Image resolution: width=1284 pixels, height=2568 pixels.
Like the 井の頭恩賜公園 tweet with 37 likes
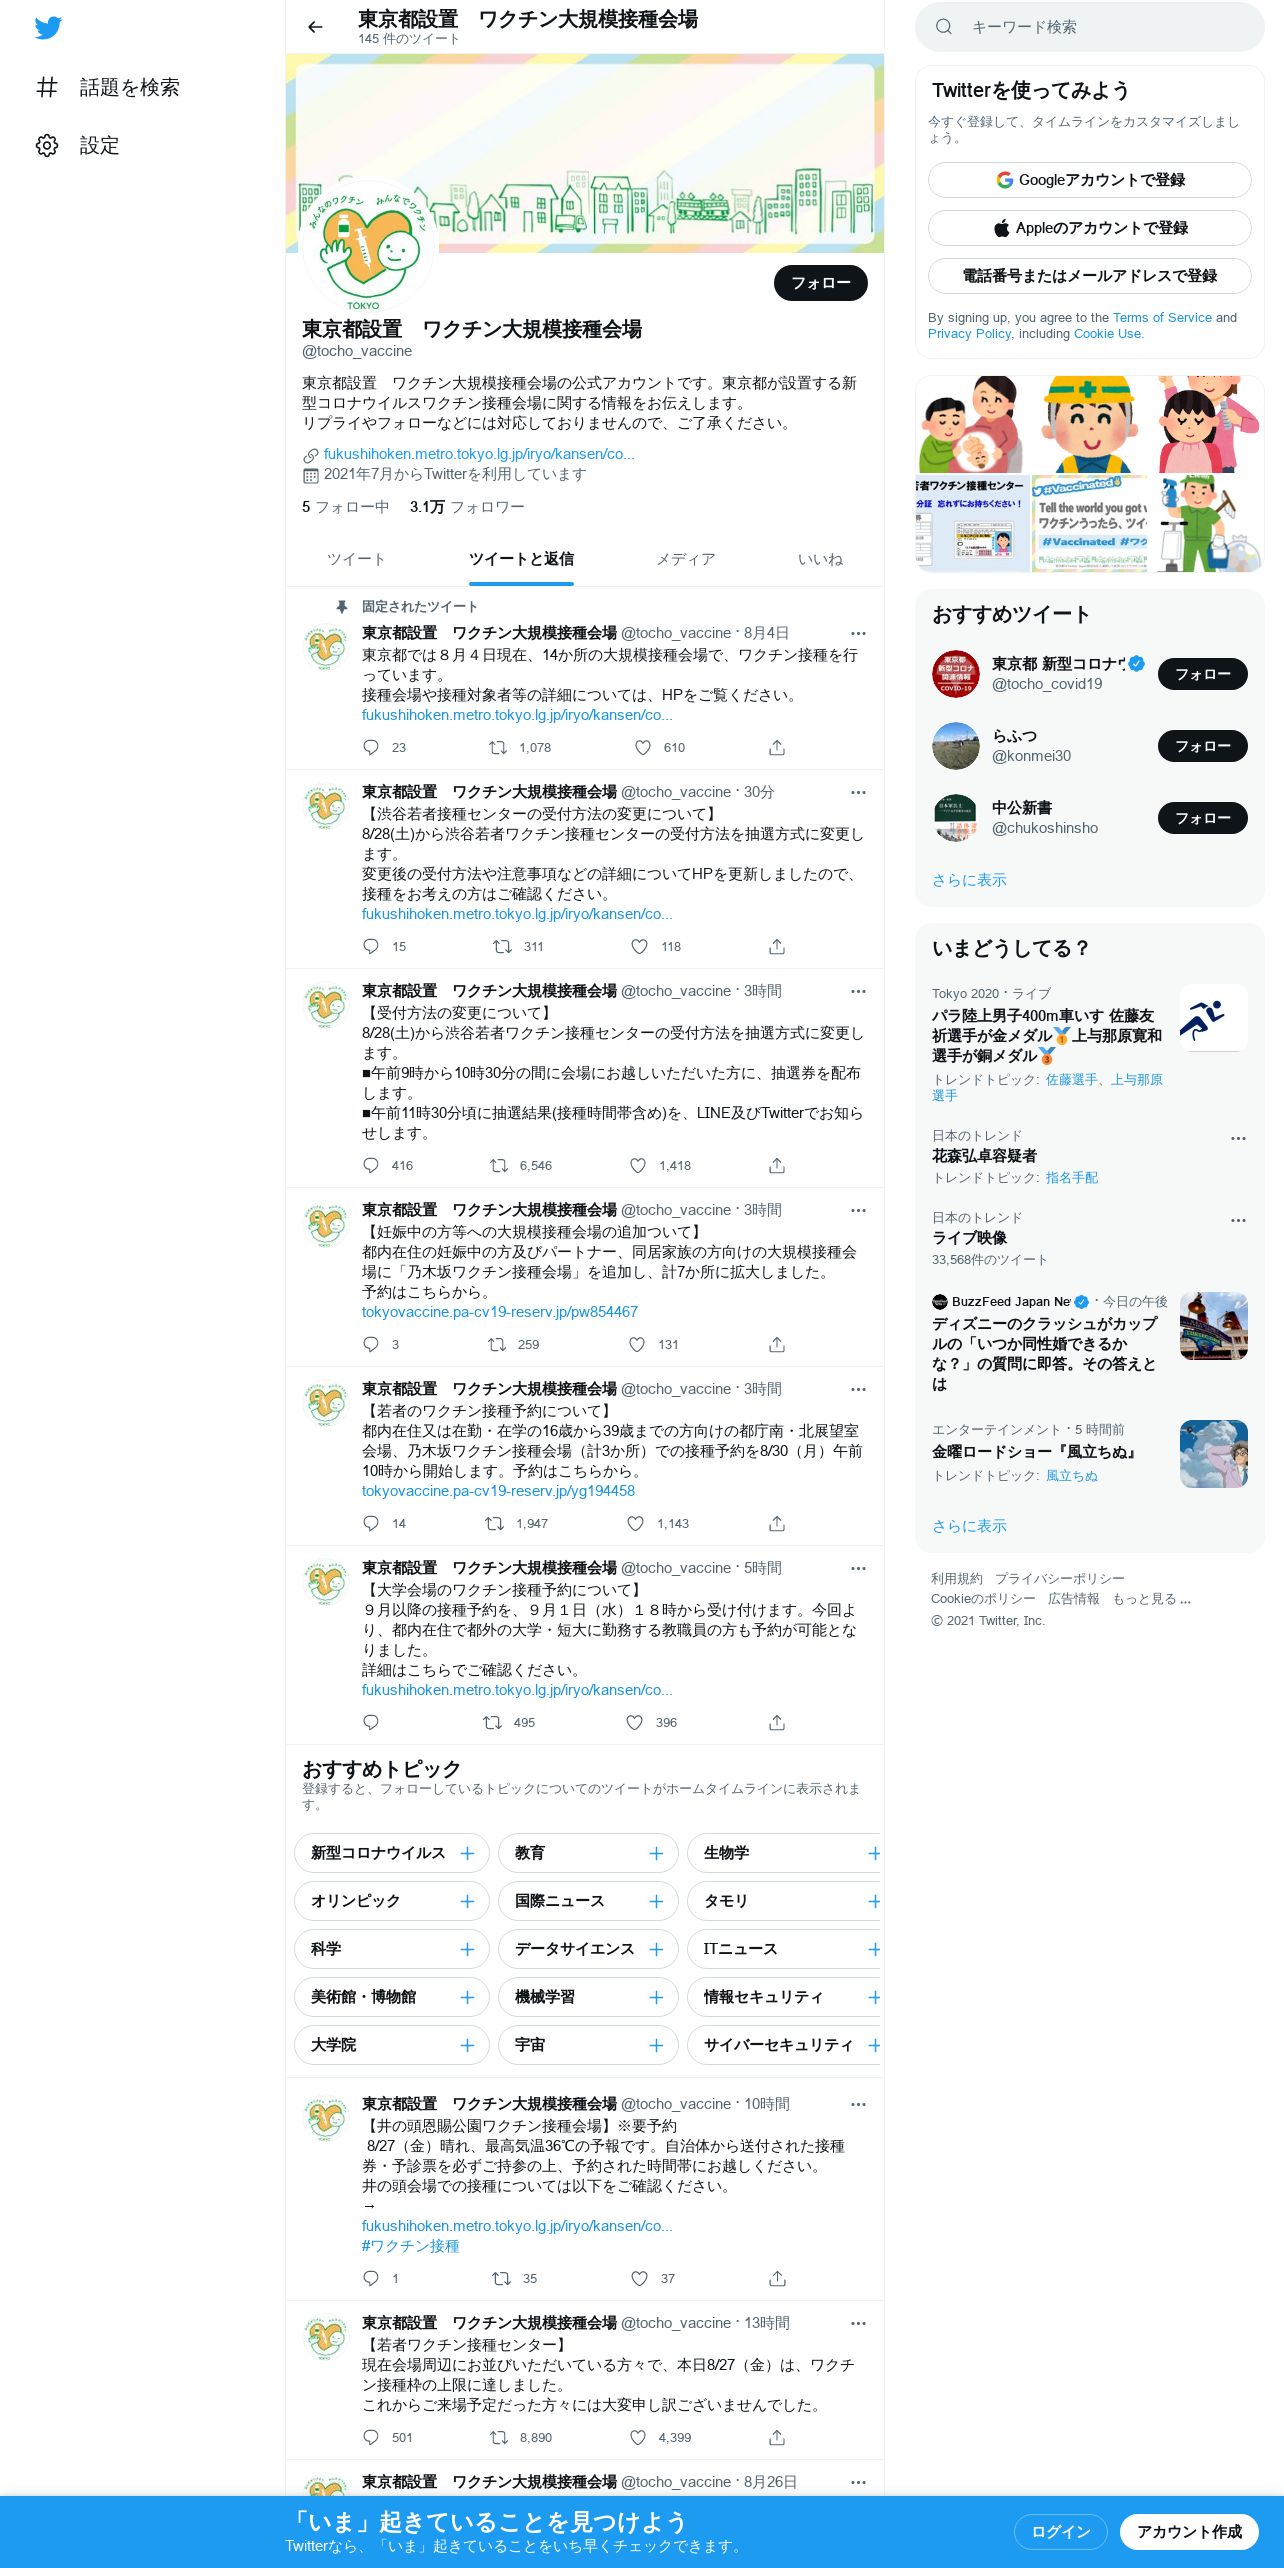(640, 2278)
